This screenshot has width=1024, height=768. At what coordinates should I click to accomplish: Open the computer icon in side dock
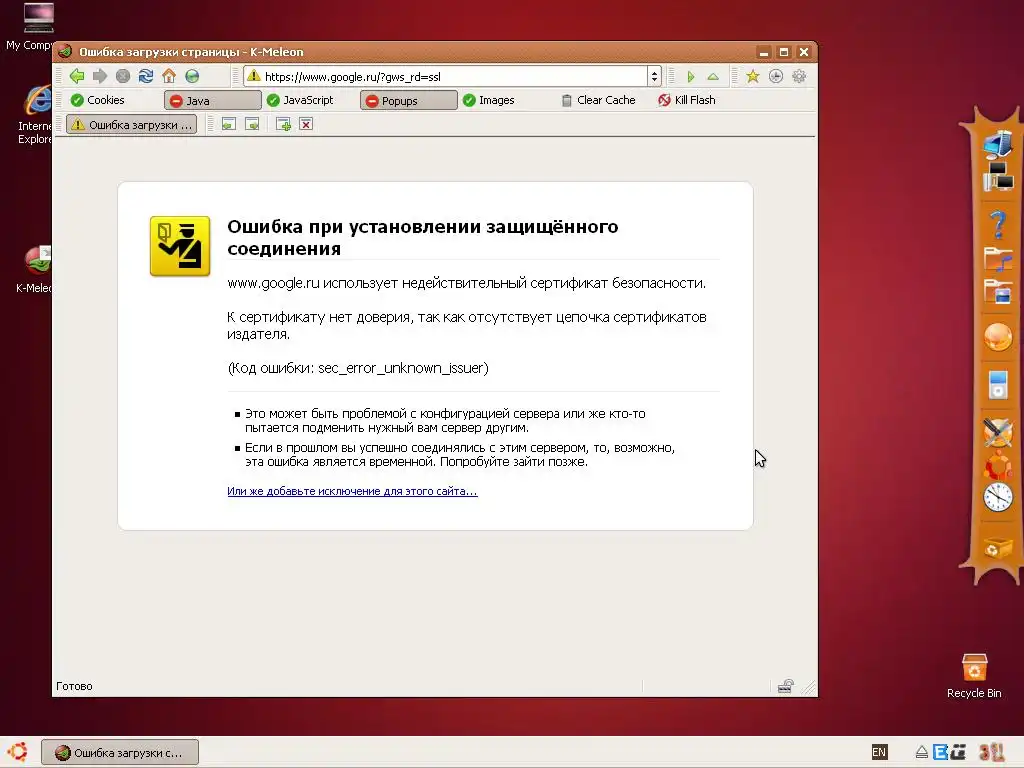pyautogui.click(x=998, y=144)
